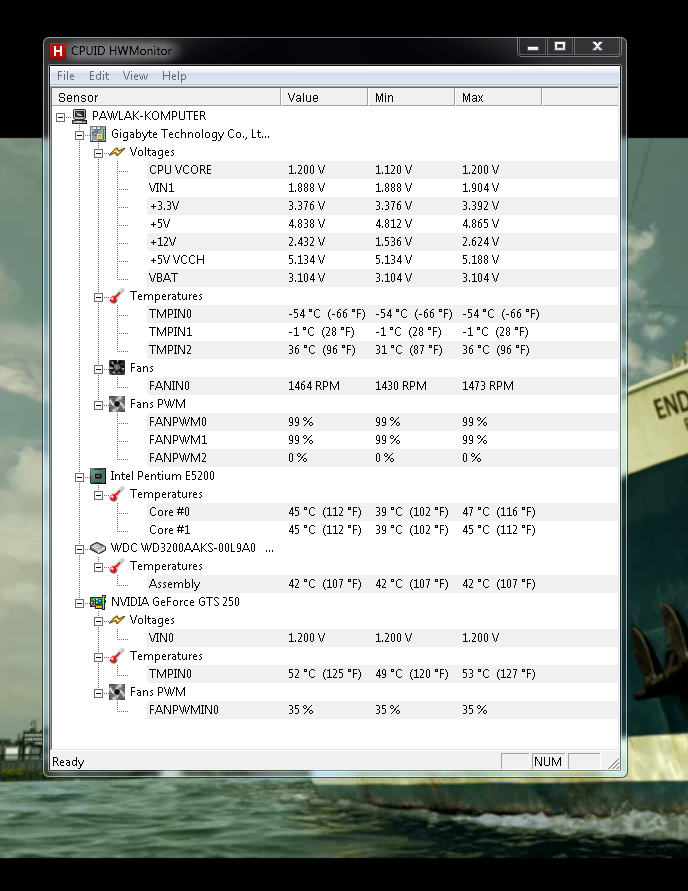Click the 1464 RPM value
This screenshot has height=891, width=688.
tap(314, 386)
